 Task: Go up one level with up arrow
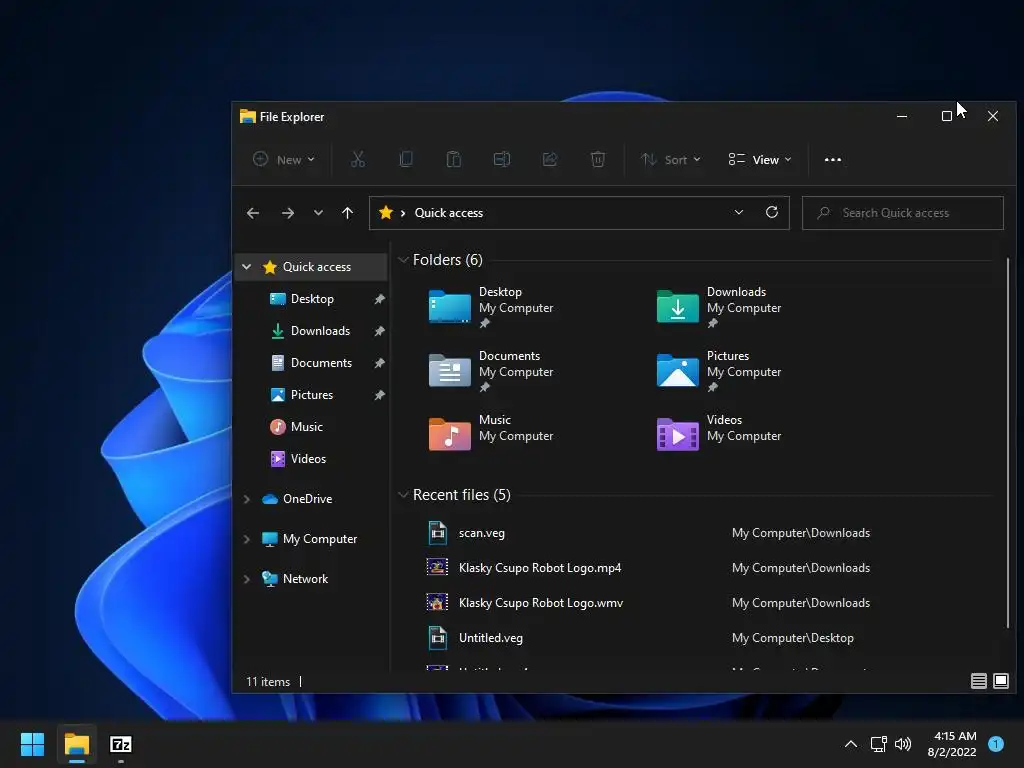[347, 213]
